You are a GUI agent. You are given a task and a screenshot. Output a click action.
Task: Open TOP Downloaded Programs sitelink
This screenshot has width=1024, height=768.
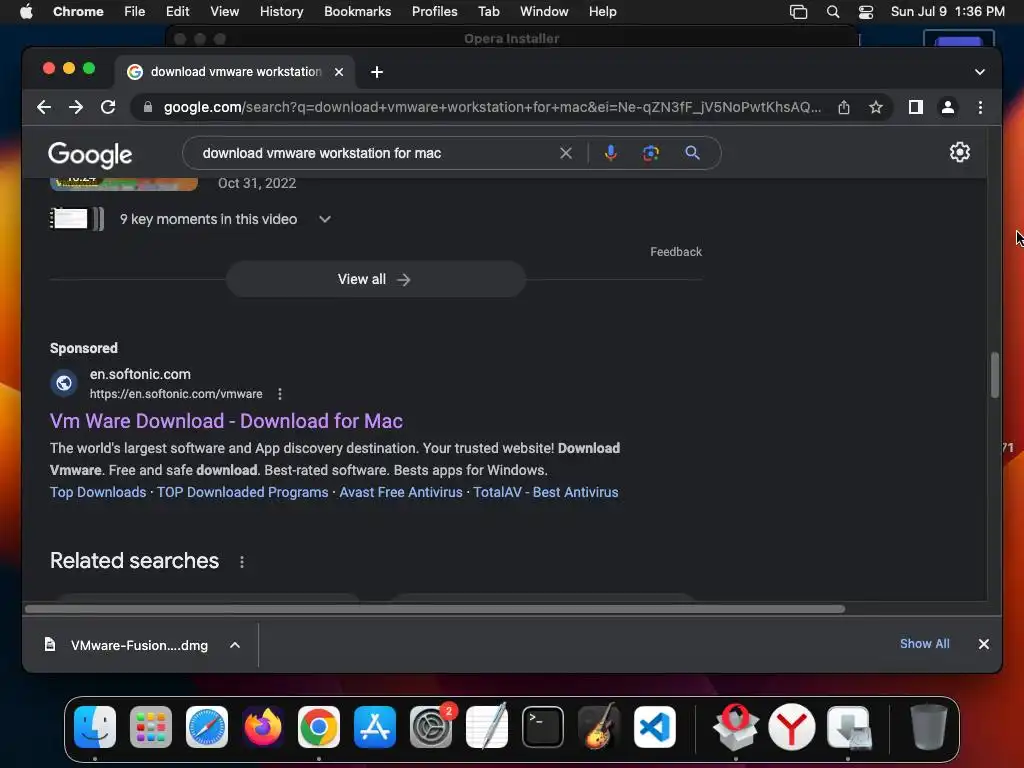[x=242, y=492]
